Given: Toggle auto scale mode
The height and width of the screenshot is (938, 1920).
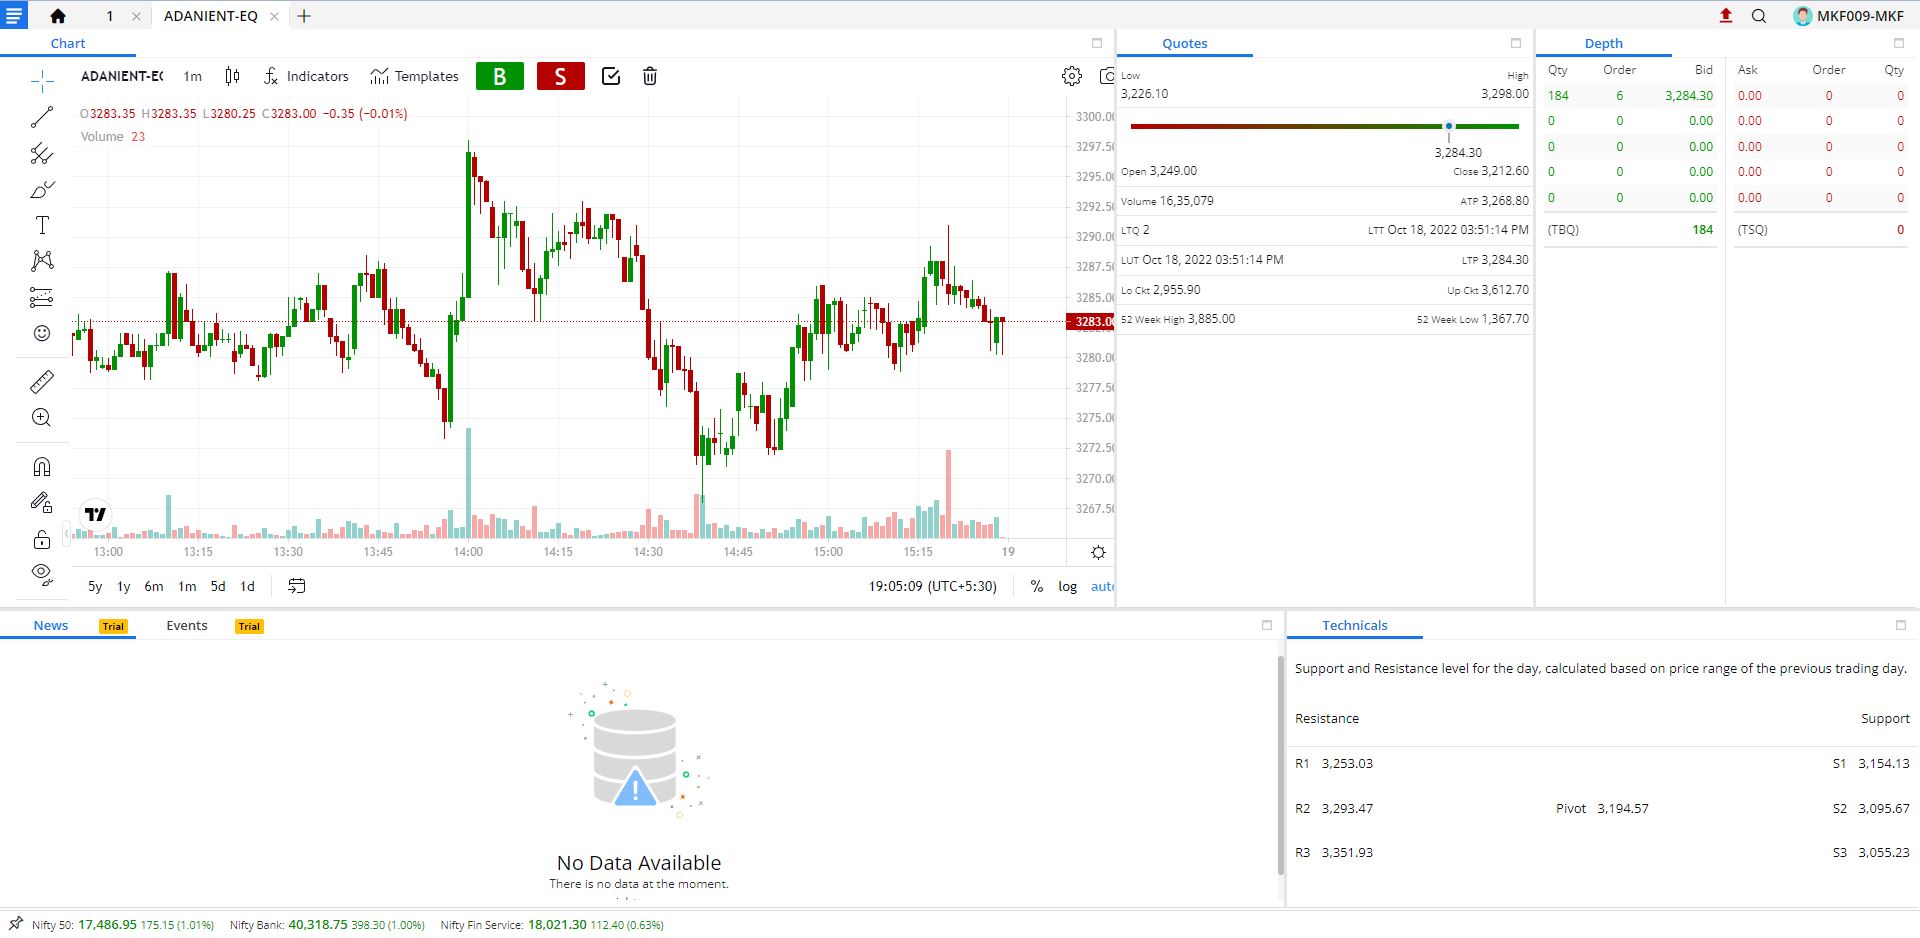Looking at the screenshot, I should tap(1102, 586).
